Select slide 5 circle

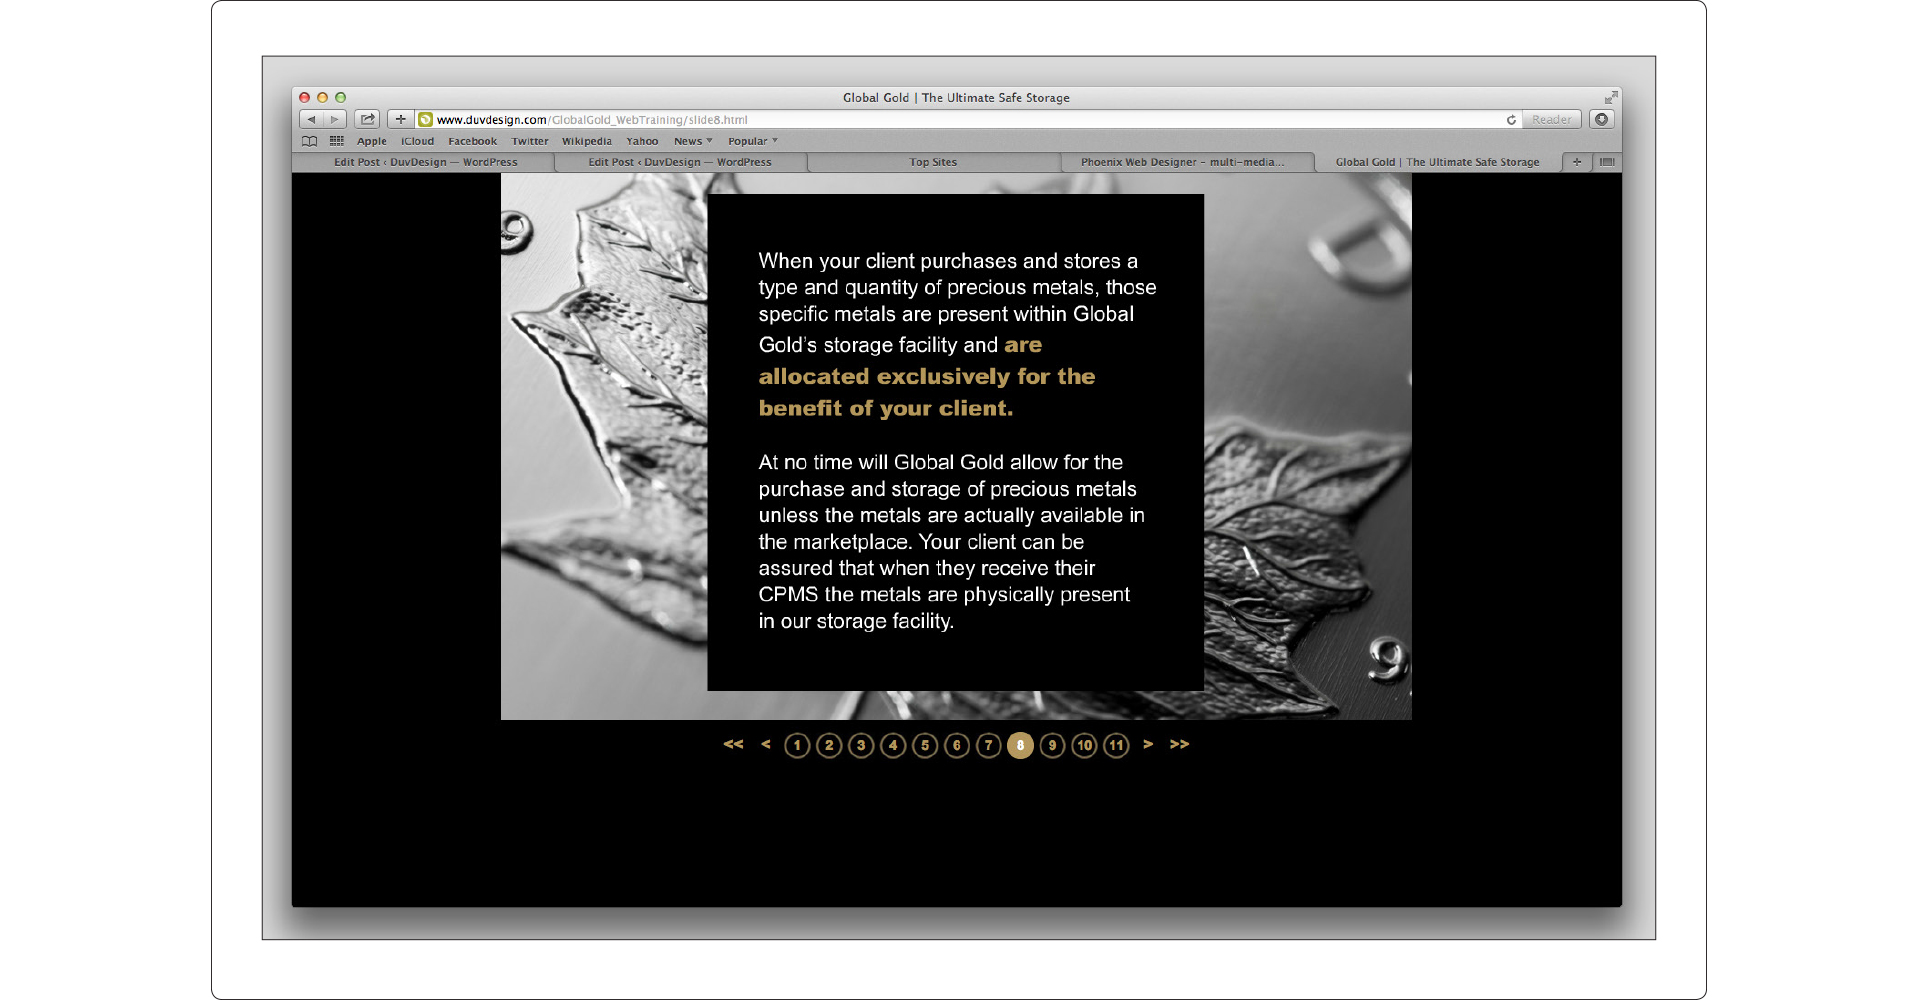(925, 746)
